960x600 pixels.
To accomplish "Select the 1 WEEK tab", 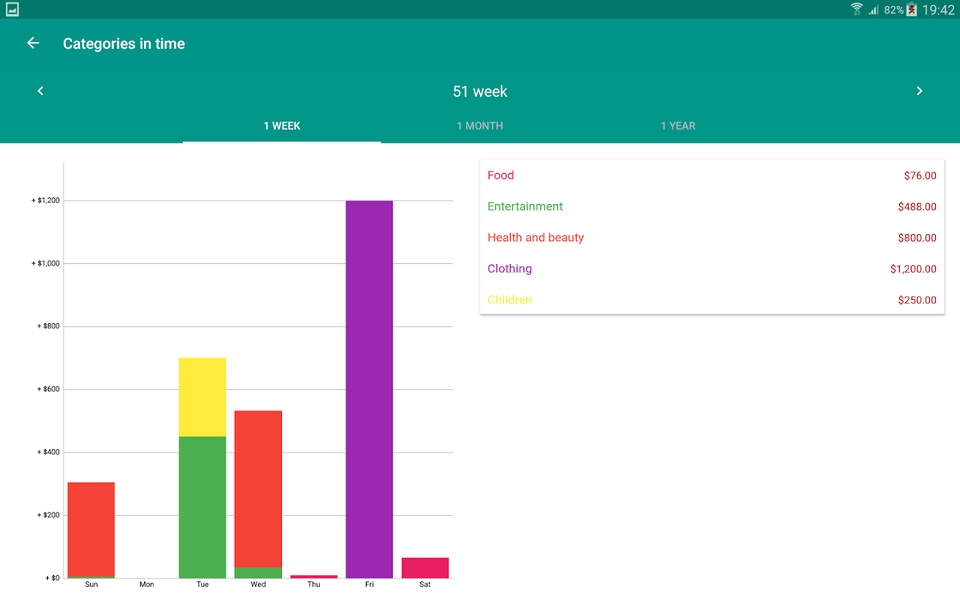I will [282, 126].
